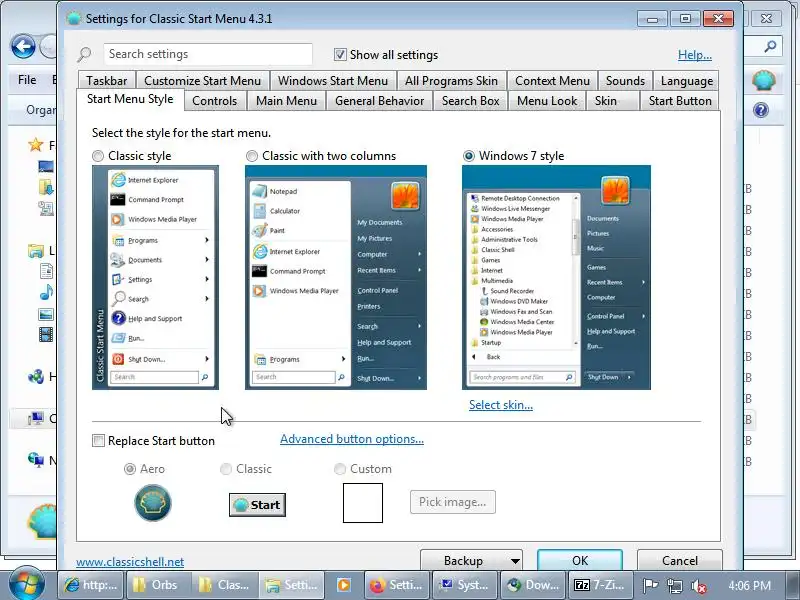Switch to the Setti... explorer taskbar item
The height and width of the screenshot is (600, 800).
coord(293,585)
